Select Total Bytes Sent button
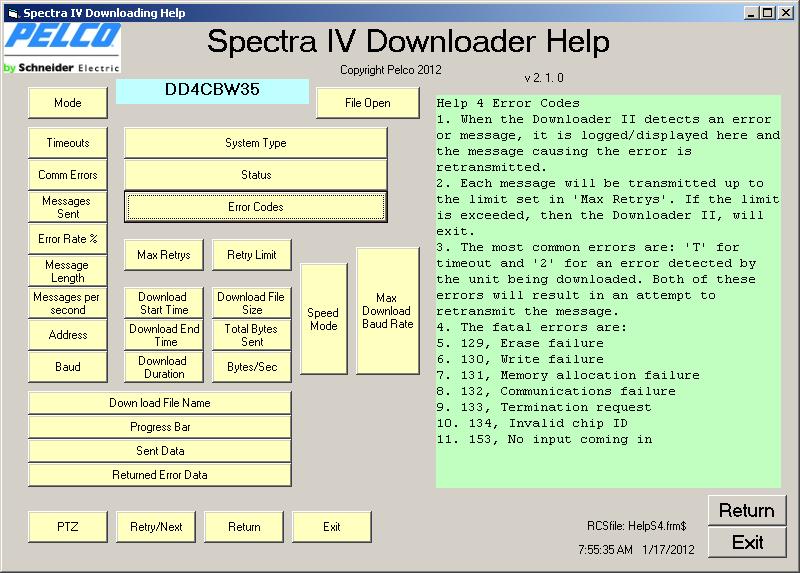This screenshot has width=800, height=573. (252, 335)
